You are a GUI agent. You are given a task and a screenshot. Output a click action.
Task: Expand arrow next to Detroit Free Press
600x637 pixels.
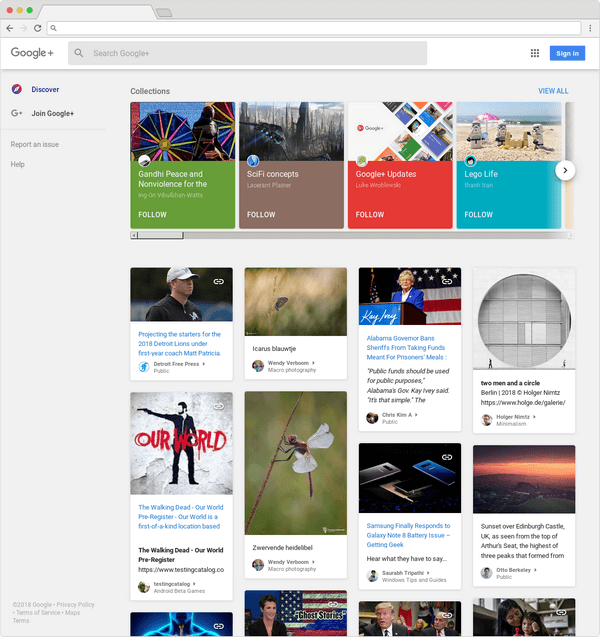pyautogui.click(x=204, y=364)
